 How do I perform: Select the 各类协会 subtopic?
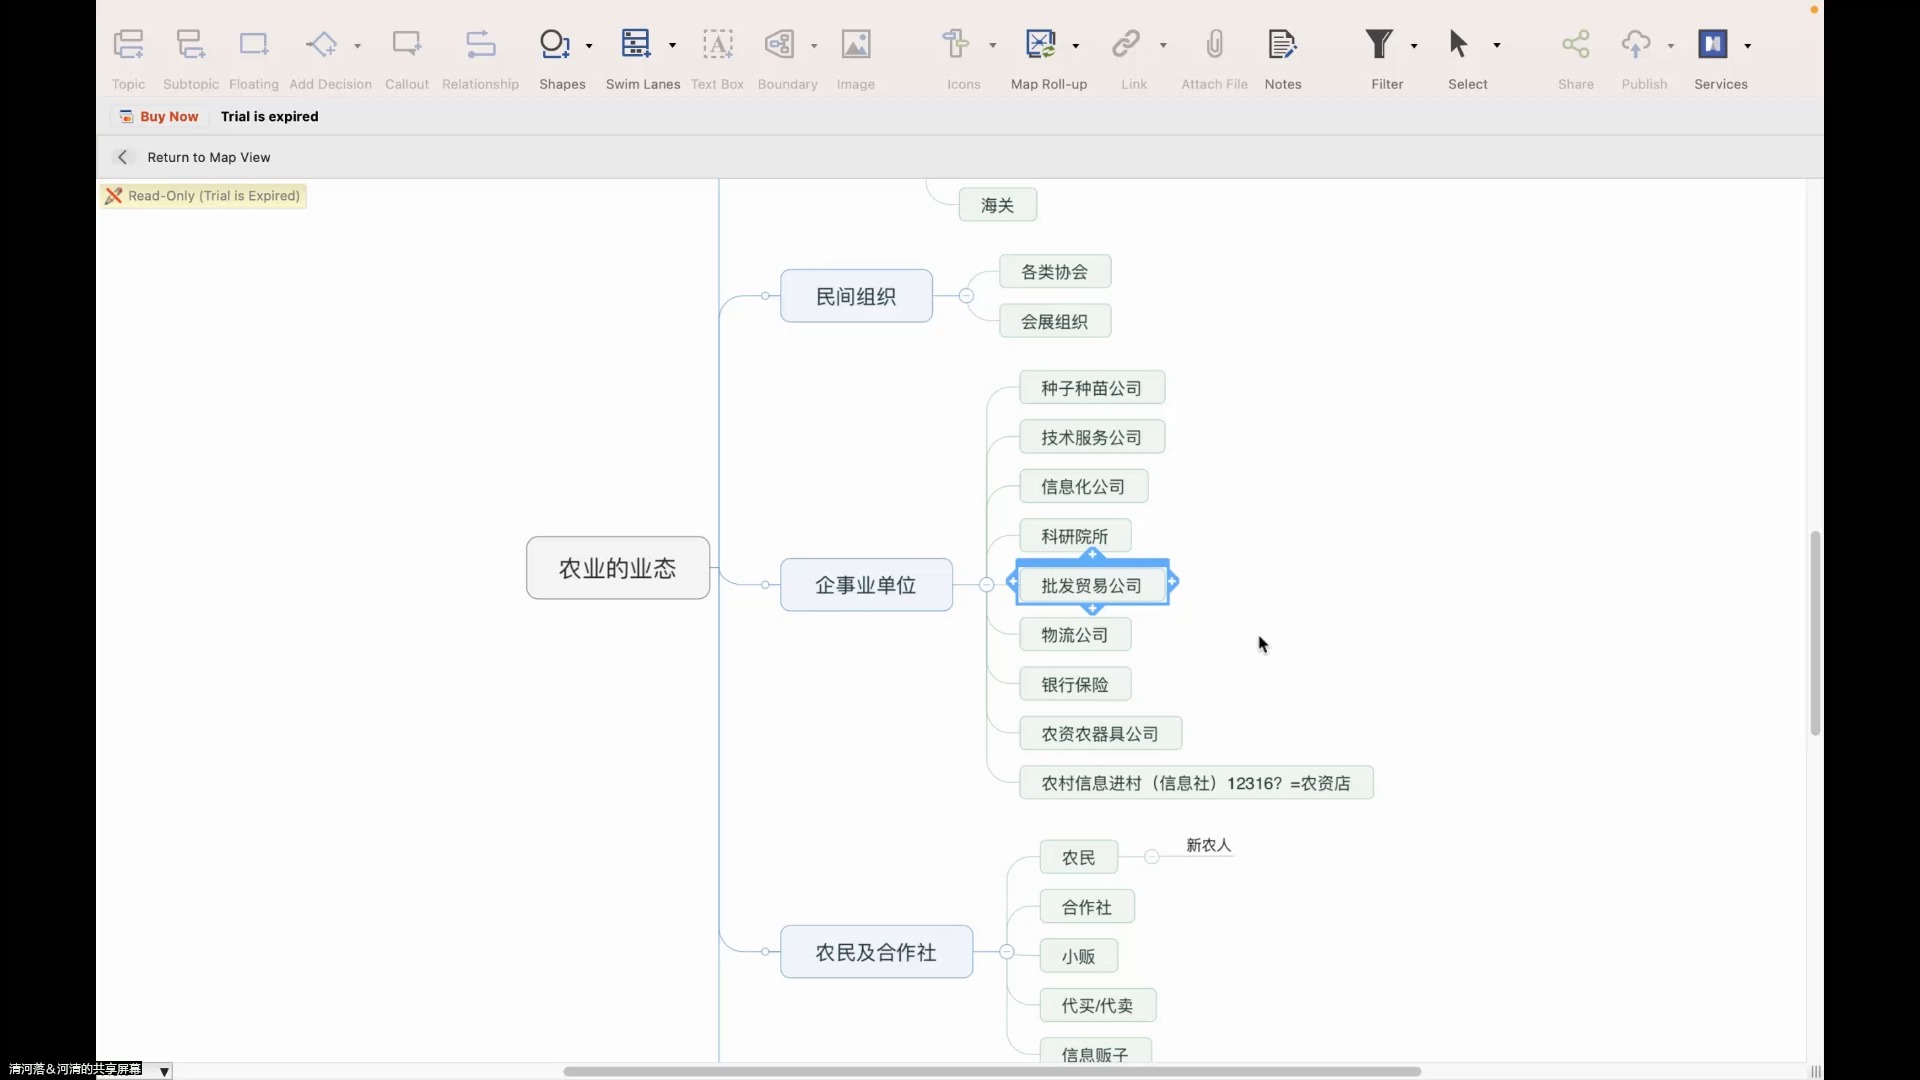[x=1055, y=272]
